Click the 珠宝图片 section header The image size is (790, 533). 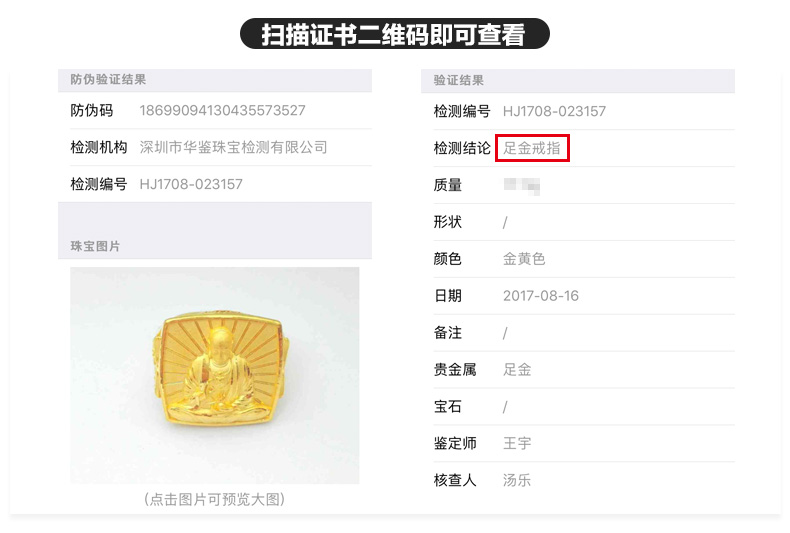click(95, 246)
